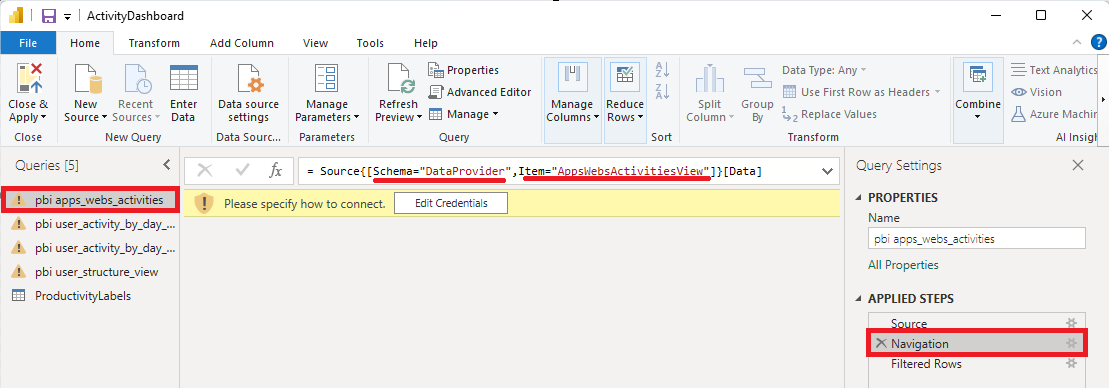Image resolution: width=1109 pixels, height=388 pixels.
Task: Collapse the APPLIED STEPS section
Action: click(859, 299)
